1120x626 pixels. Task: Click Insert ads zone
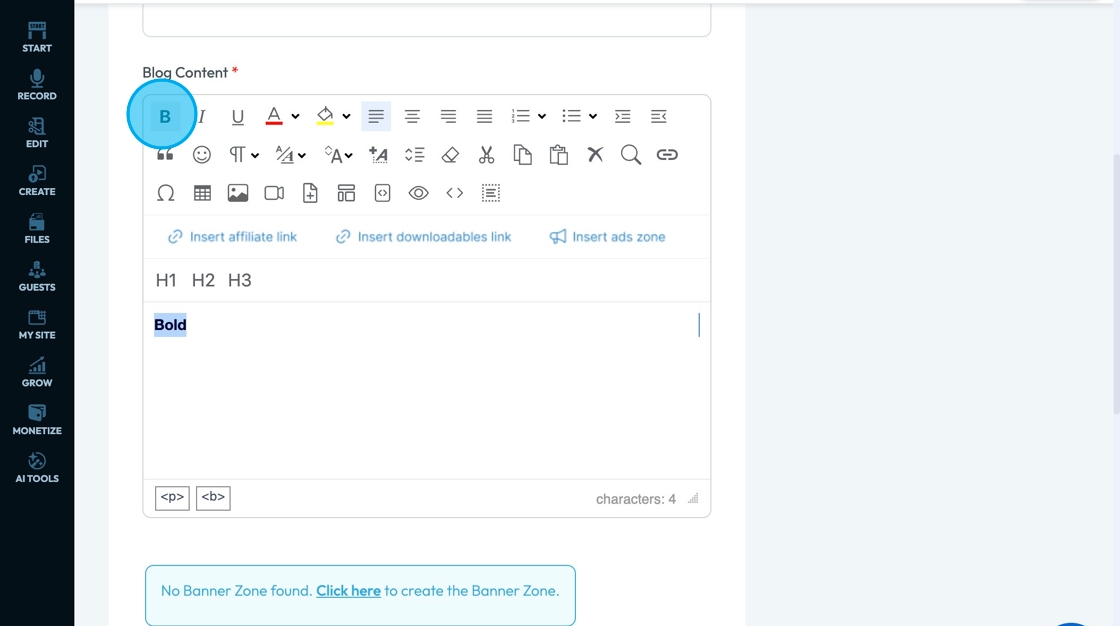[607, 237]
